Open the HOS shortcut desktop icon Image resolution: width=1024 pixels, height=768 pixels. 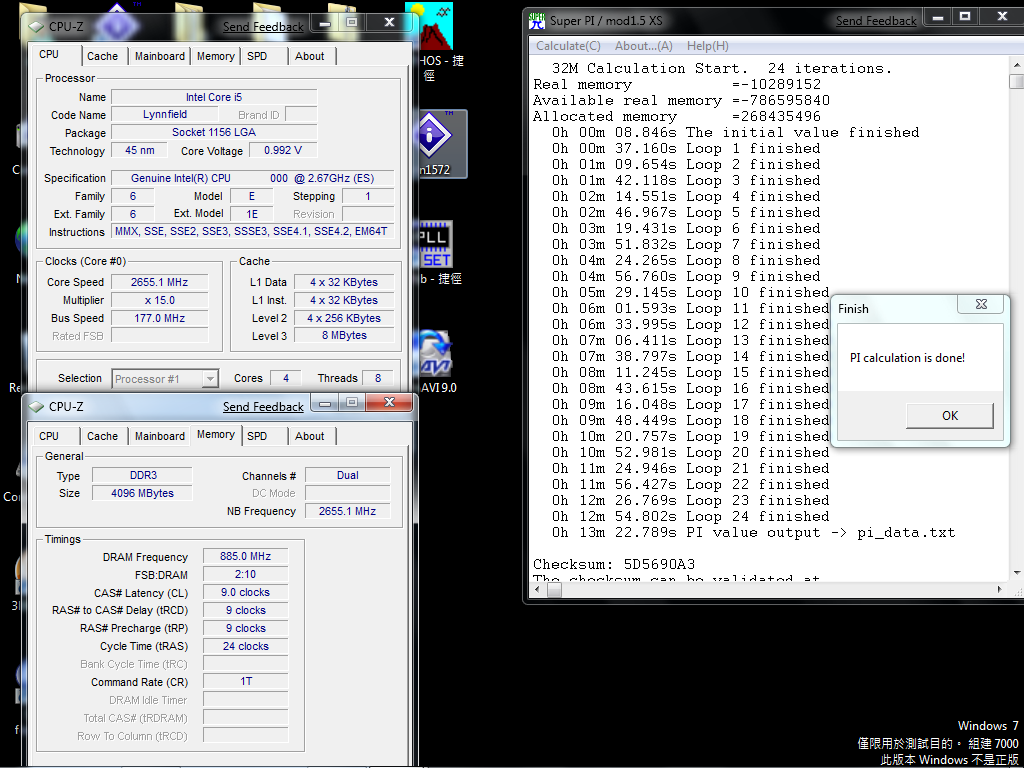(436, 40)
